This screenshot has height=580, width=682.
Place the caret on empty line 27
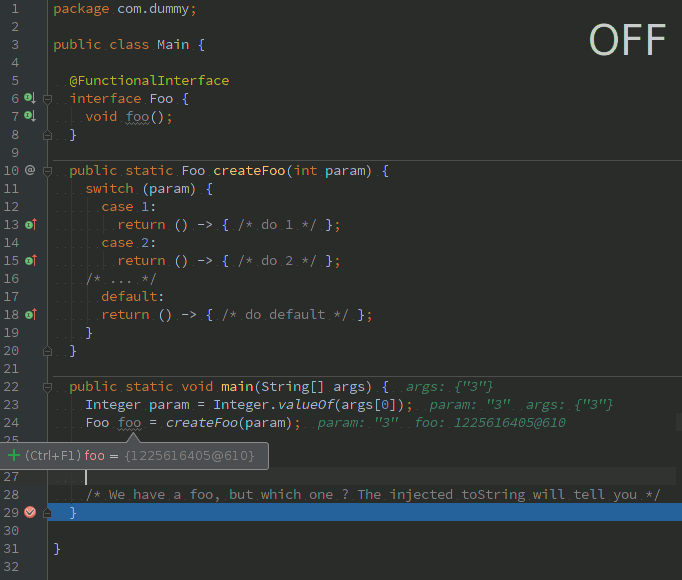pyautogui.click(x=364, y=476)
